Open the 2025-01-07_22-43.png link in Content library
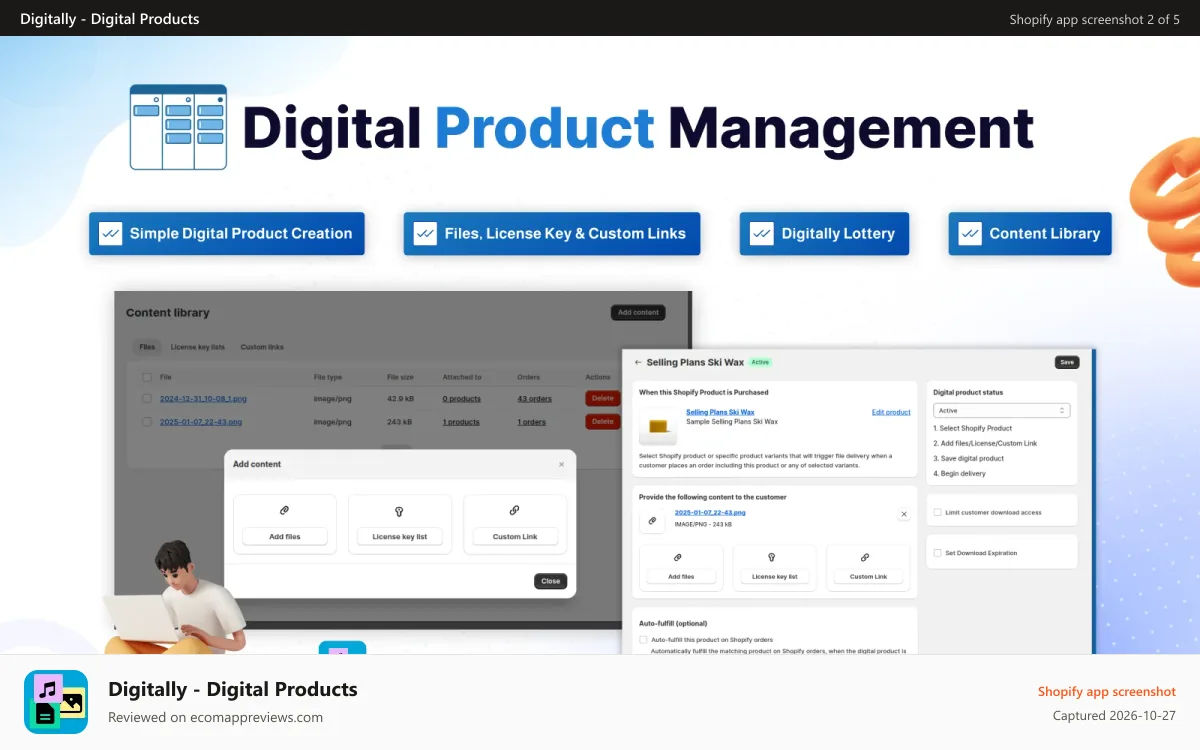The image size is (1200, 750). point(199,422)
